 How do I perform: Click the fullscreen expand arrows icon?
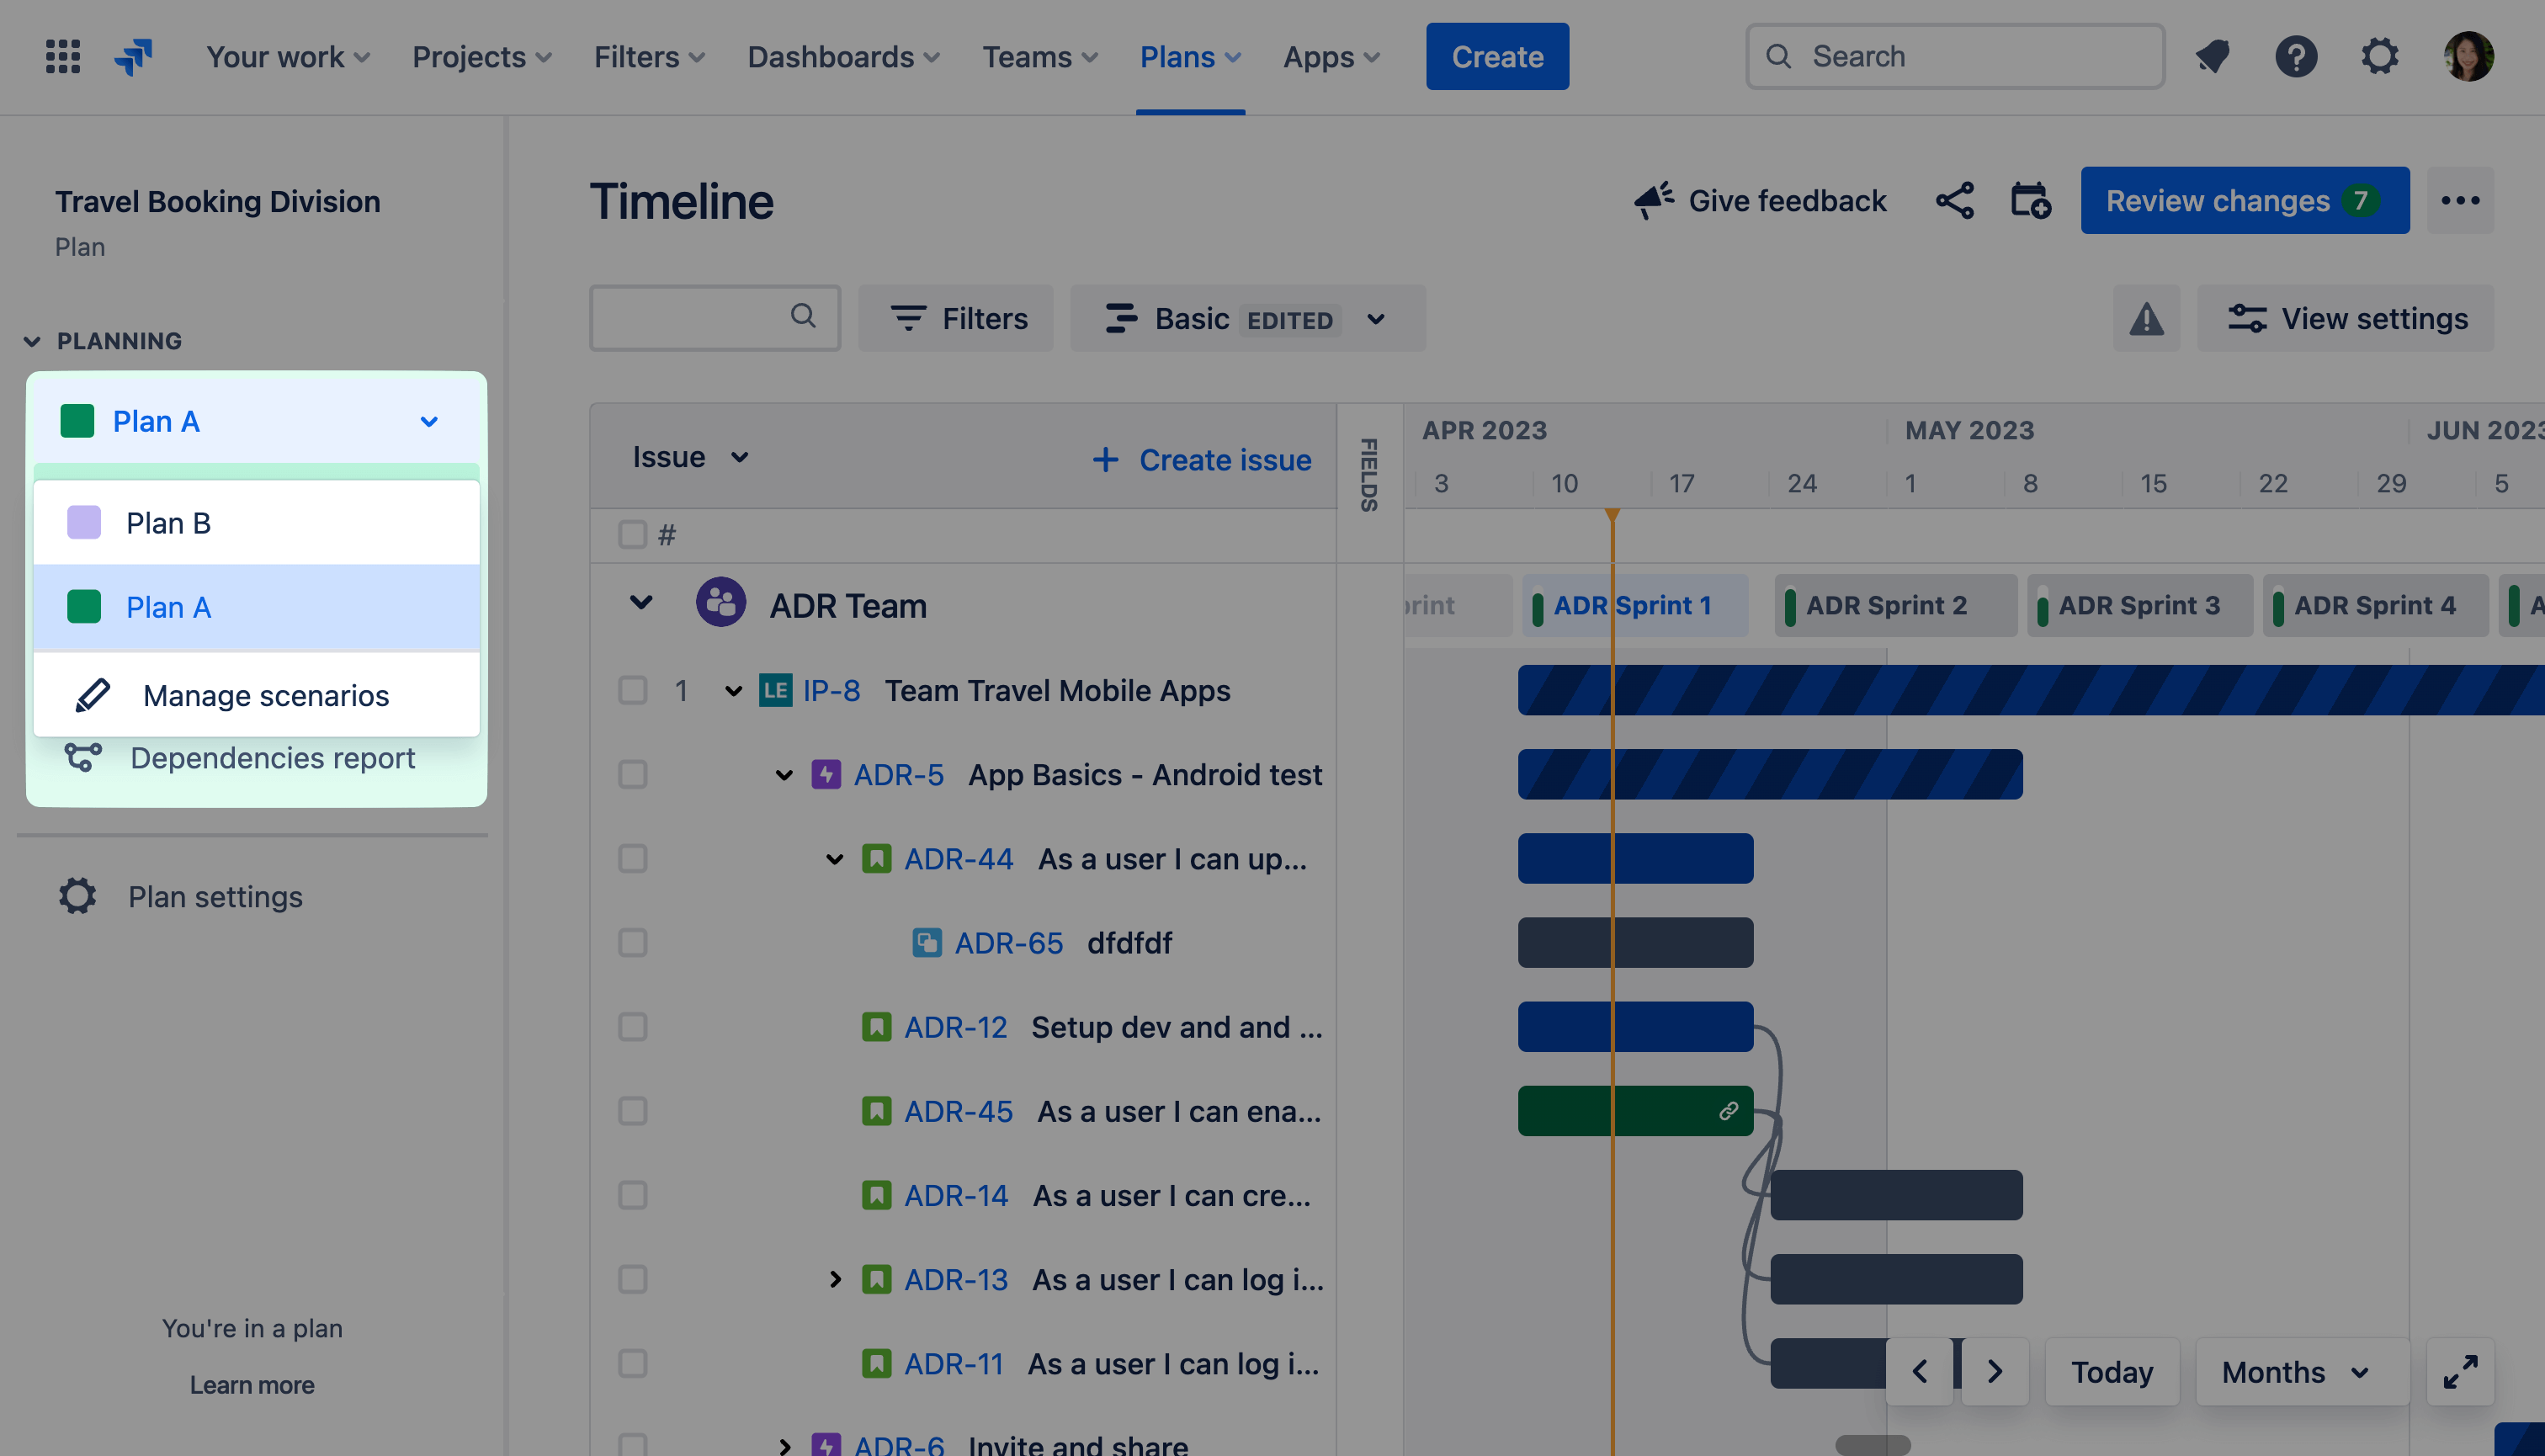tap(2460, 1372)
